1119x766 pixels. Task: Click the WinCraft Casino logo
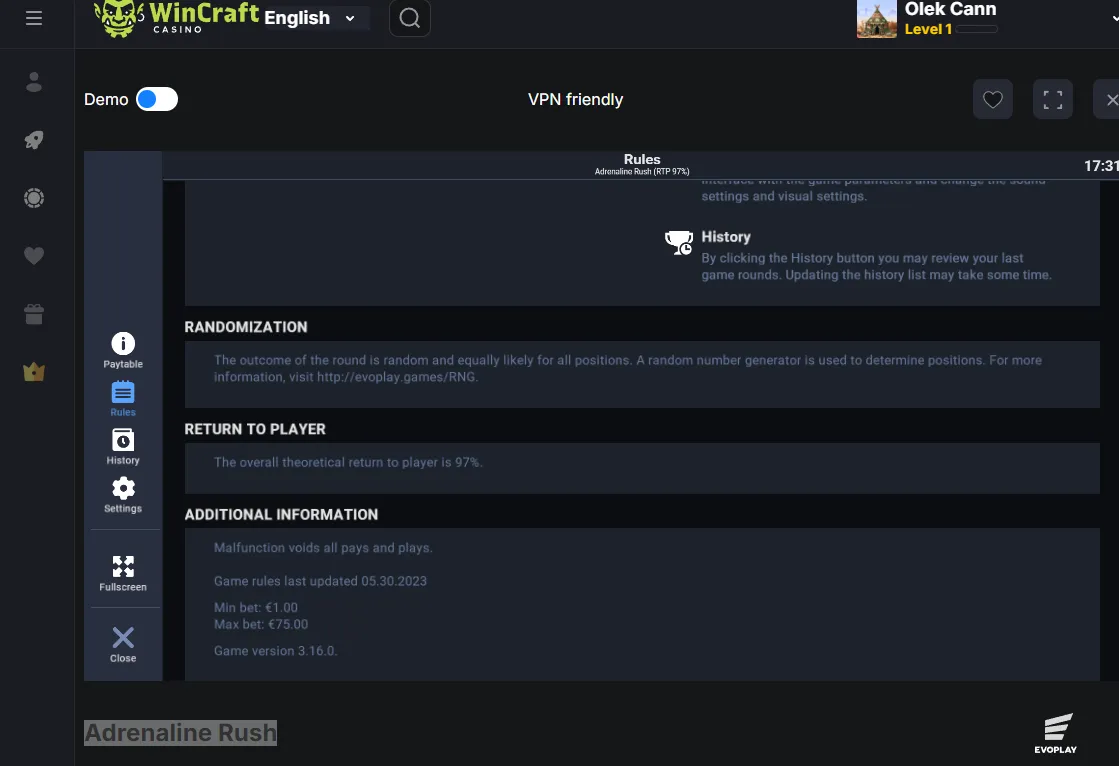176,18
